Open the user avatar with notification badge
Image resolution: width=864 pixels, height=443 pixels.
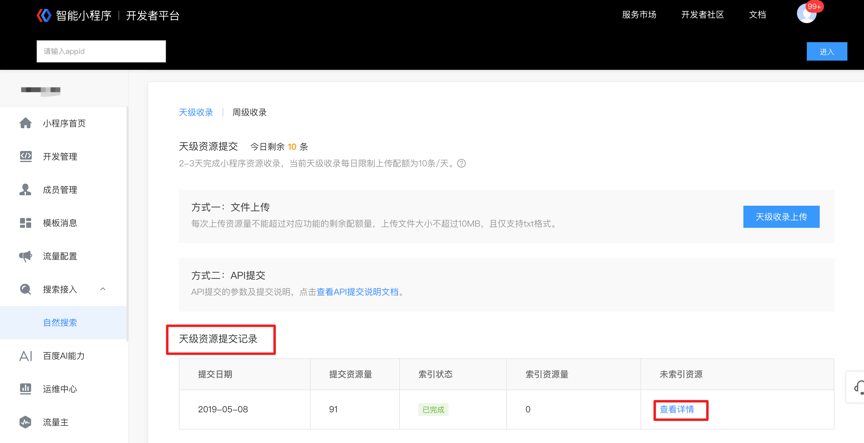(x=807, y=14)
